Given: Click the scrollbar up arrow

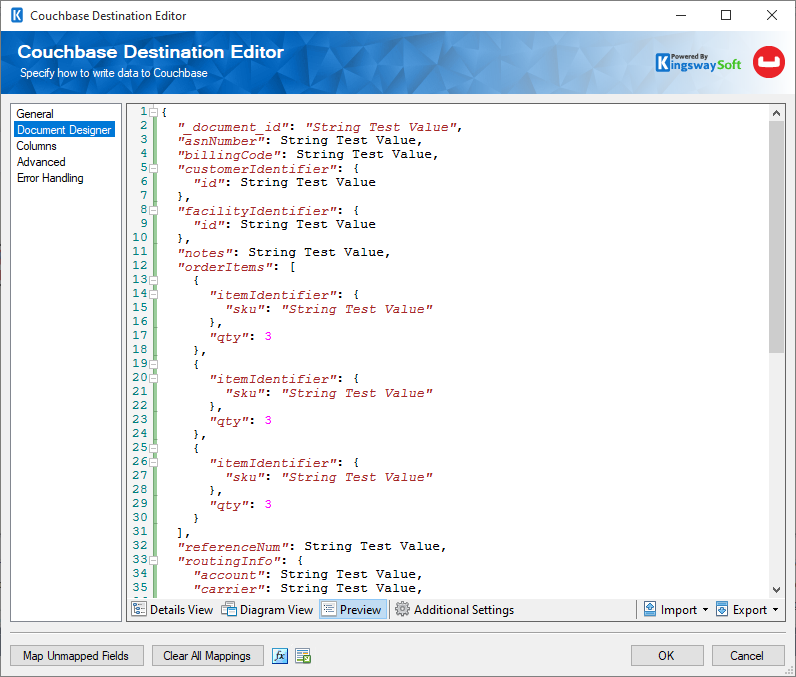Looking at the screenshot, I should point(776,113).
